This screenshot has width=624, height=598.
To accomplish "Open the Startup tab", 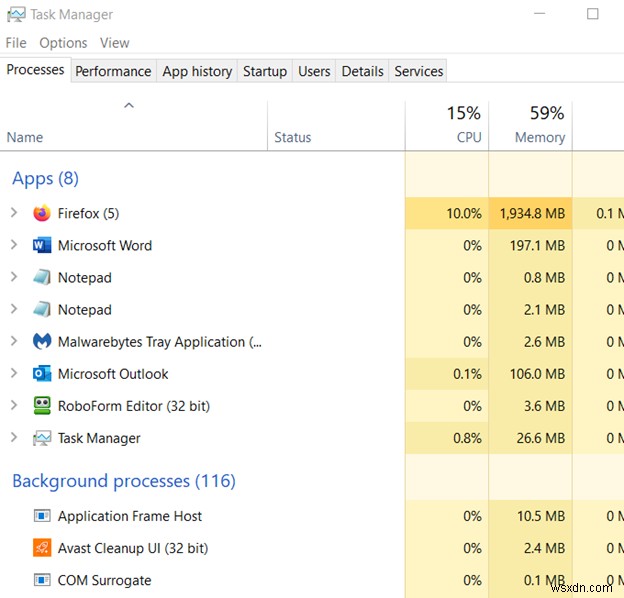I will [265, 71].
